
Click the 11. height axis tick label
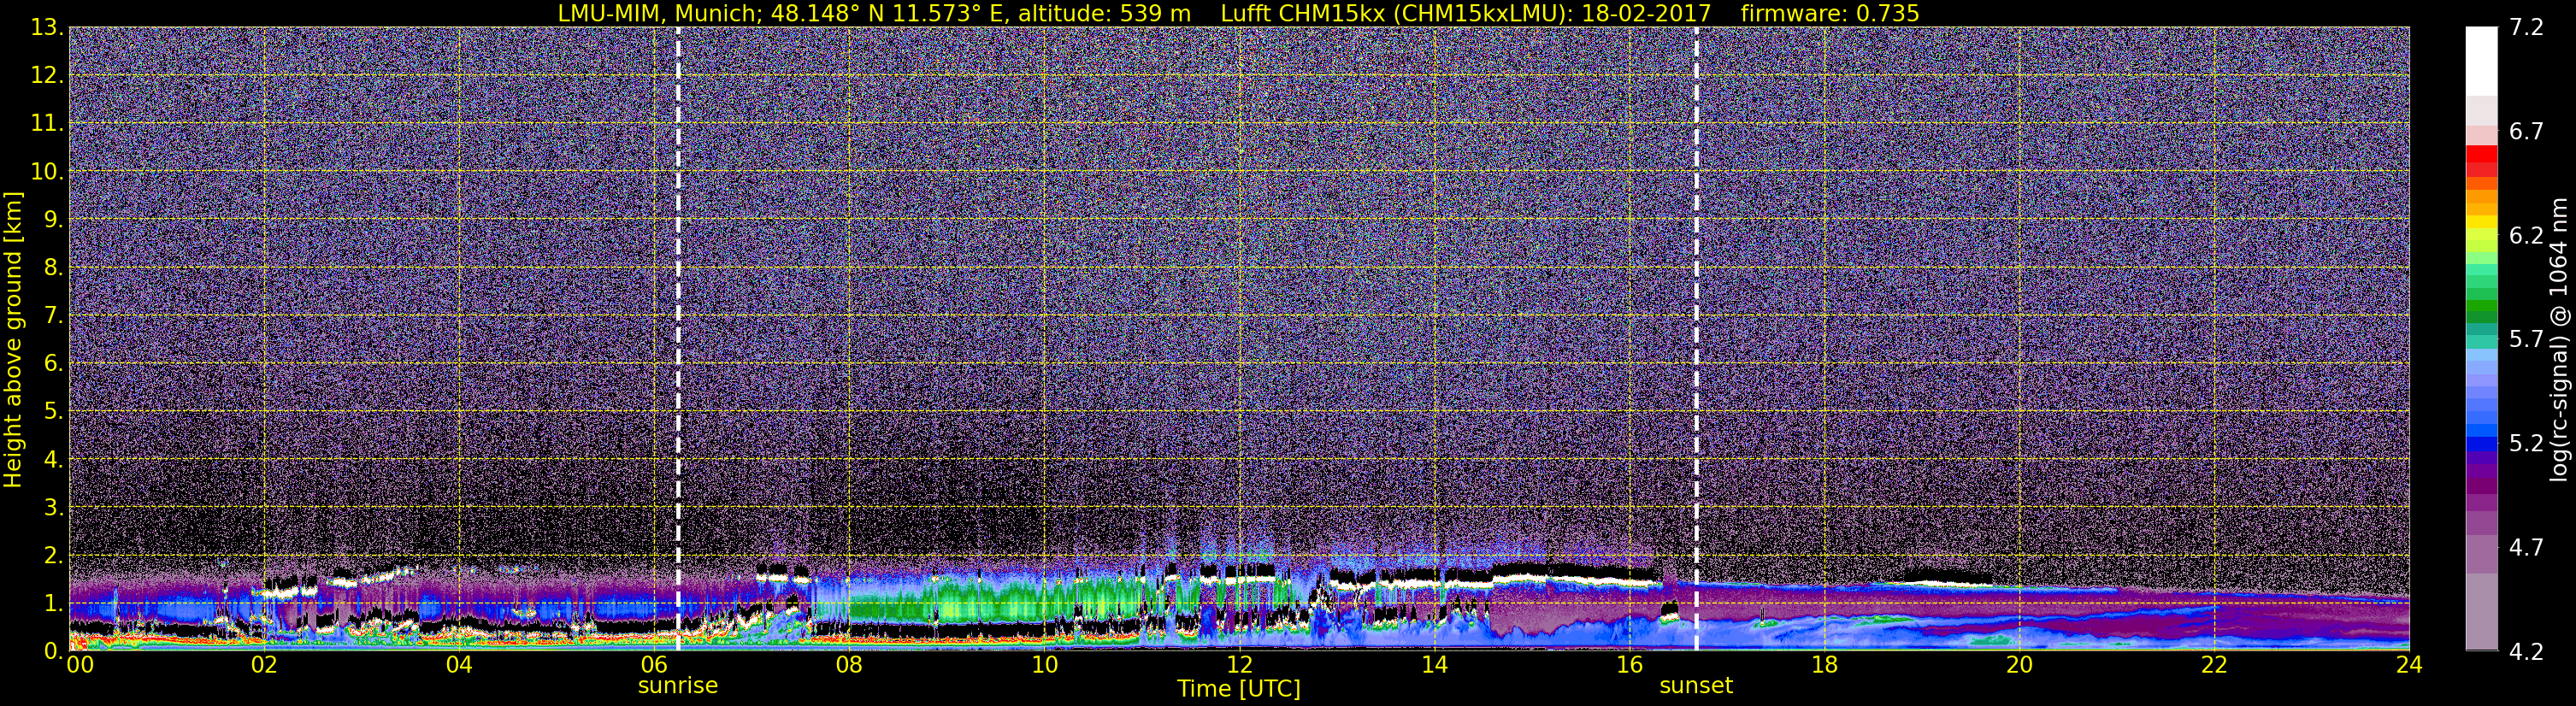(47, 124)
